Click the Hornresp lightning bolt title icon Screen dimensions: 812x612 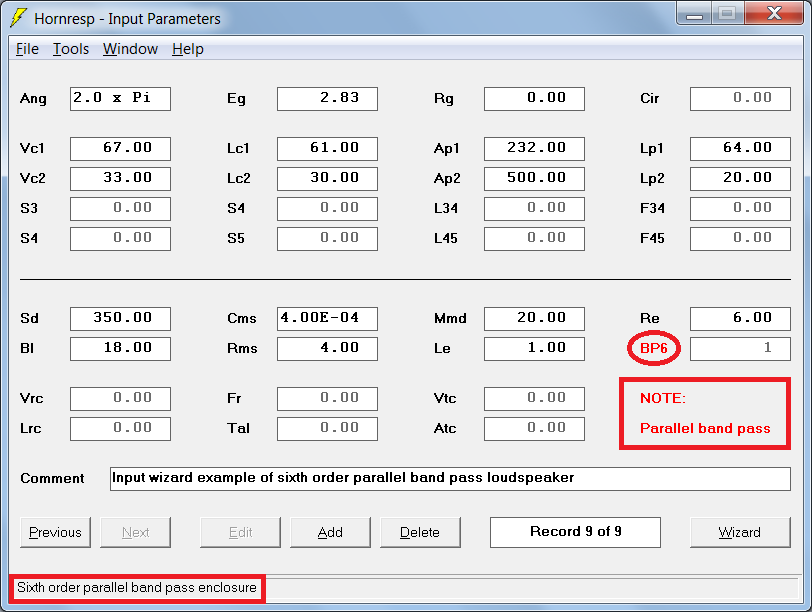click(19, 18)
